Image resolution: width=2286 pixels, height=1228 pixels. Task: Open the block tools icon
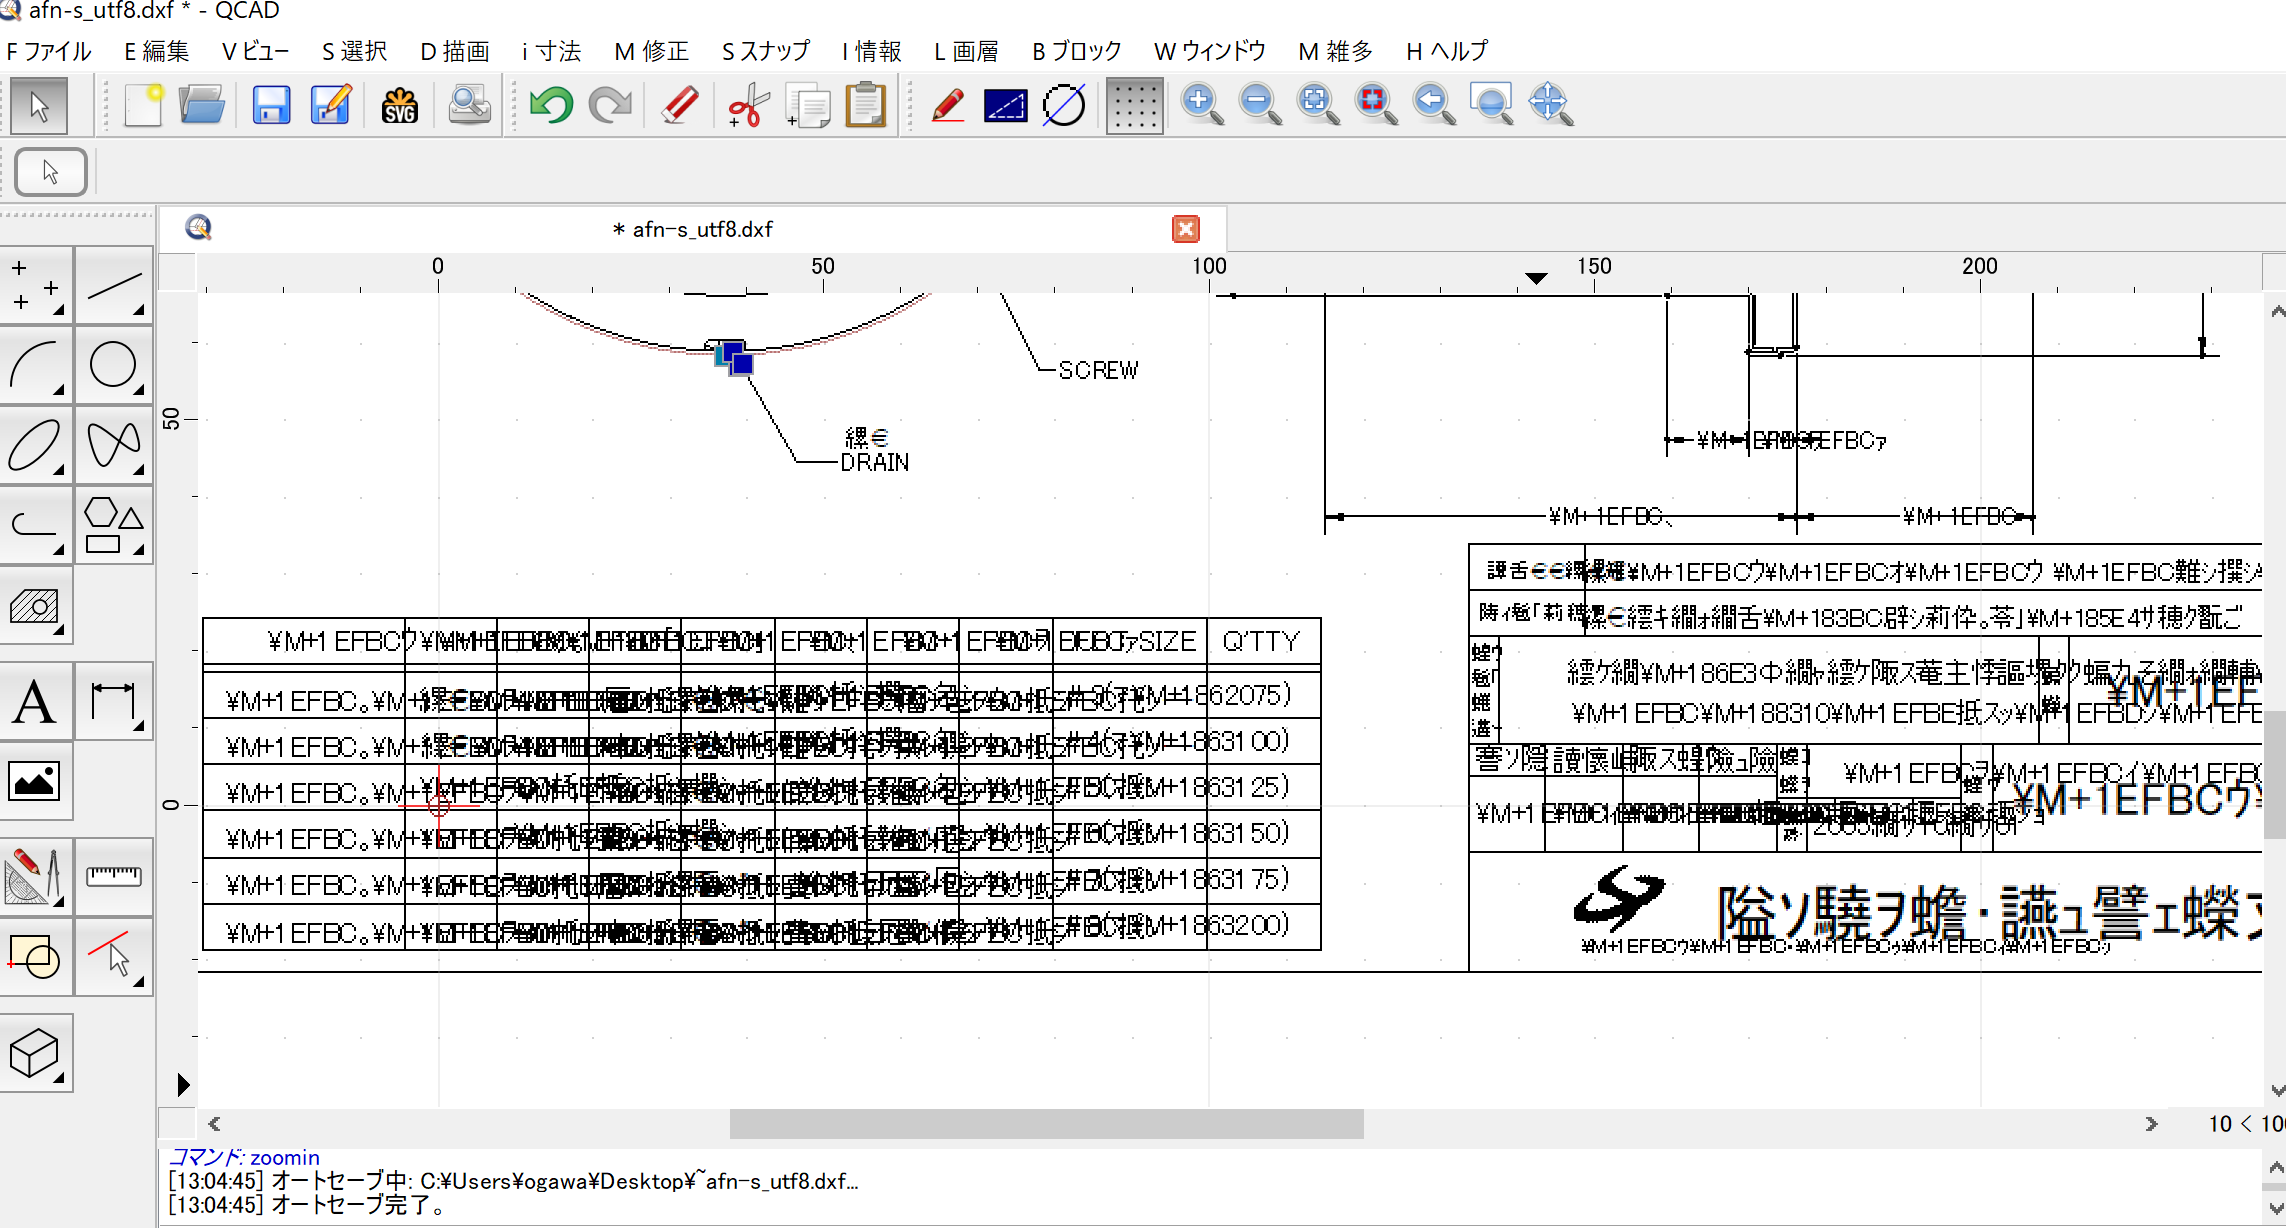pyautogui.click(x=36, y=957)
